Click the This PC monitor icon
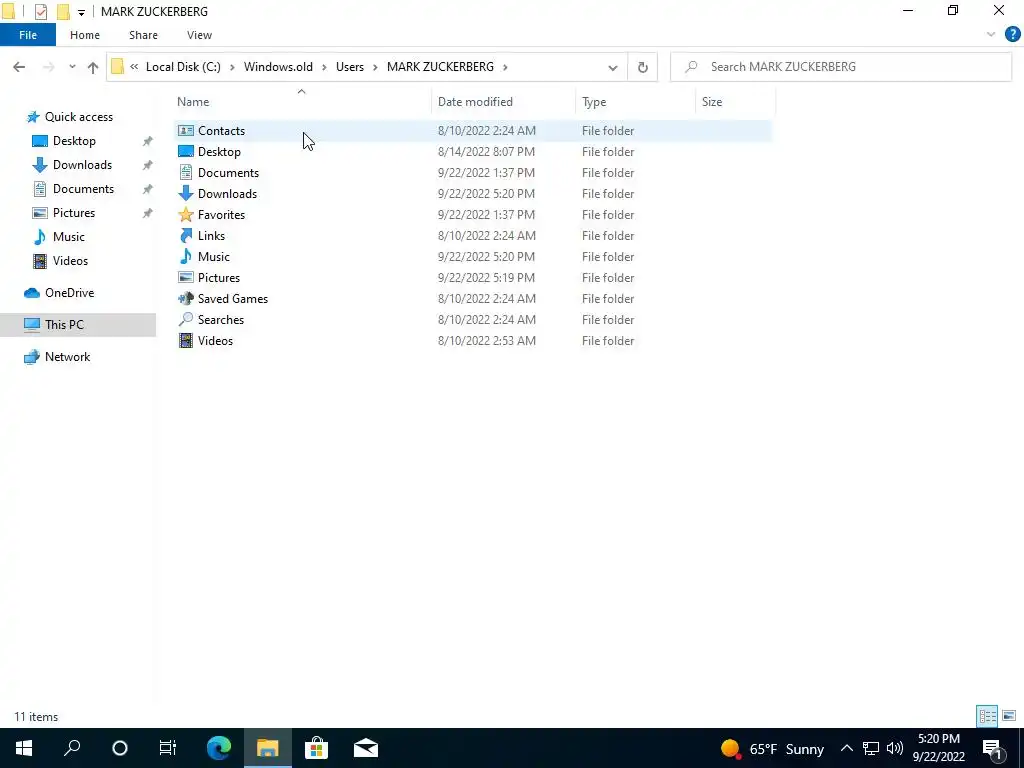1024x768 pixels. pyautogui.click(x=31, y=325)
